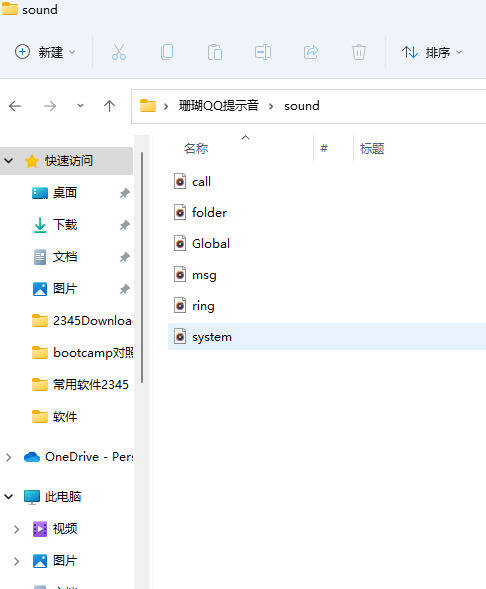Click the Share icon in toolbar
This screenshot has width=486, height=589.
click(311, 52)
